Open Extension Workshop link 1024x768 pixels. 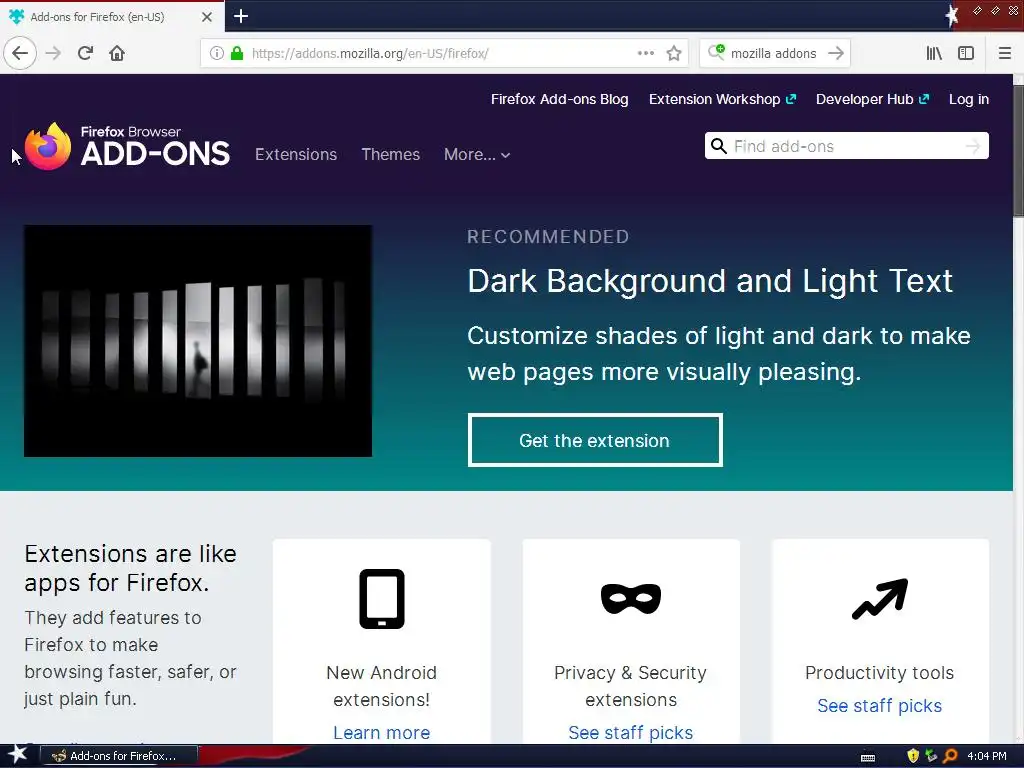tap(722, 99)
